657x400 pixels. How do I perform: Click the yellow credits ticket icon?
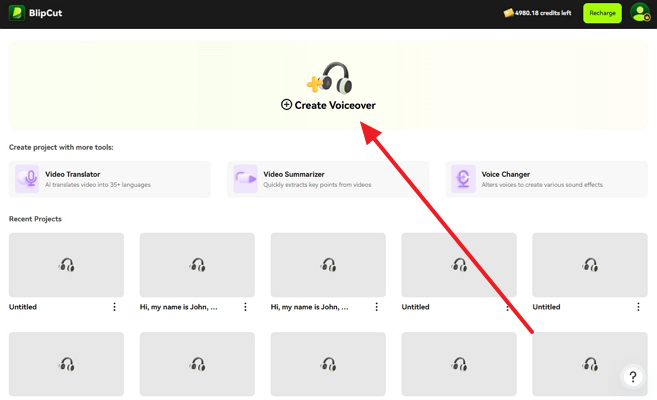point(508,13)
